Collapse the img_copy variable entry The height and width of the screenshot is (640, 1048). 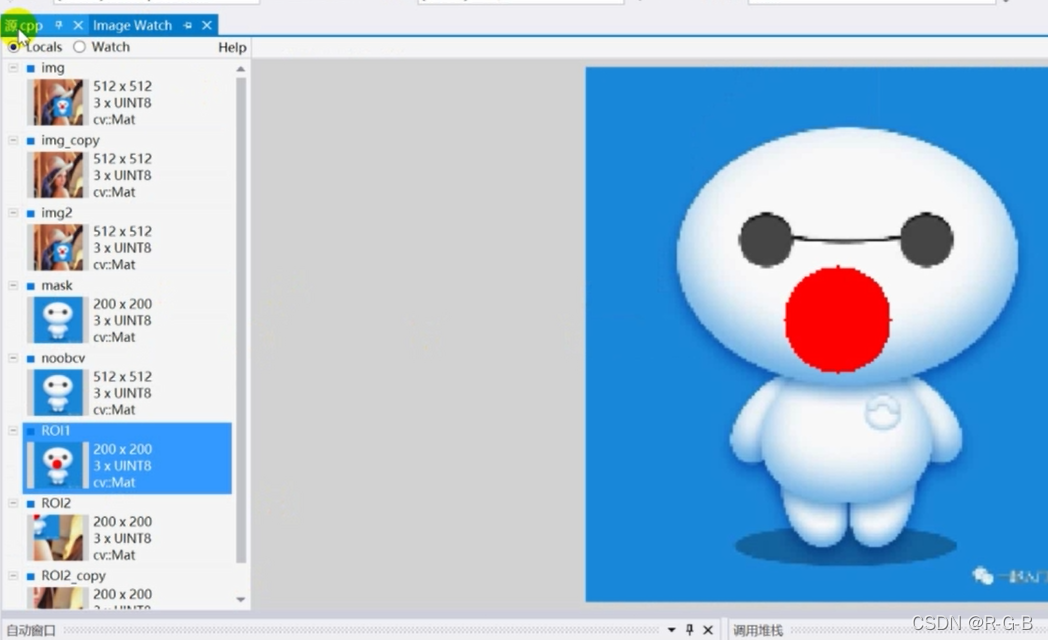(x=13, y=140)
